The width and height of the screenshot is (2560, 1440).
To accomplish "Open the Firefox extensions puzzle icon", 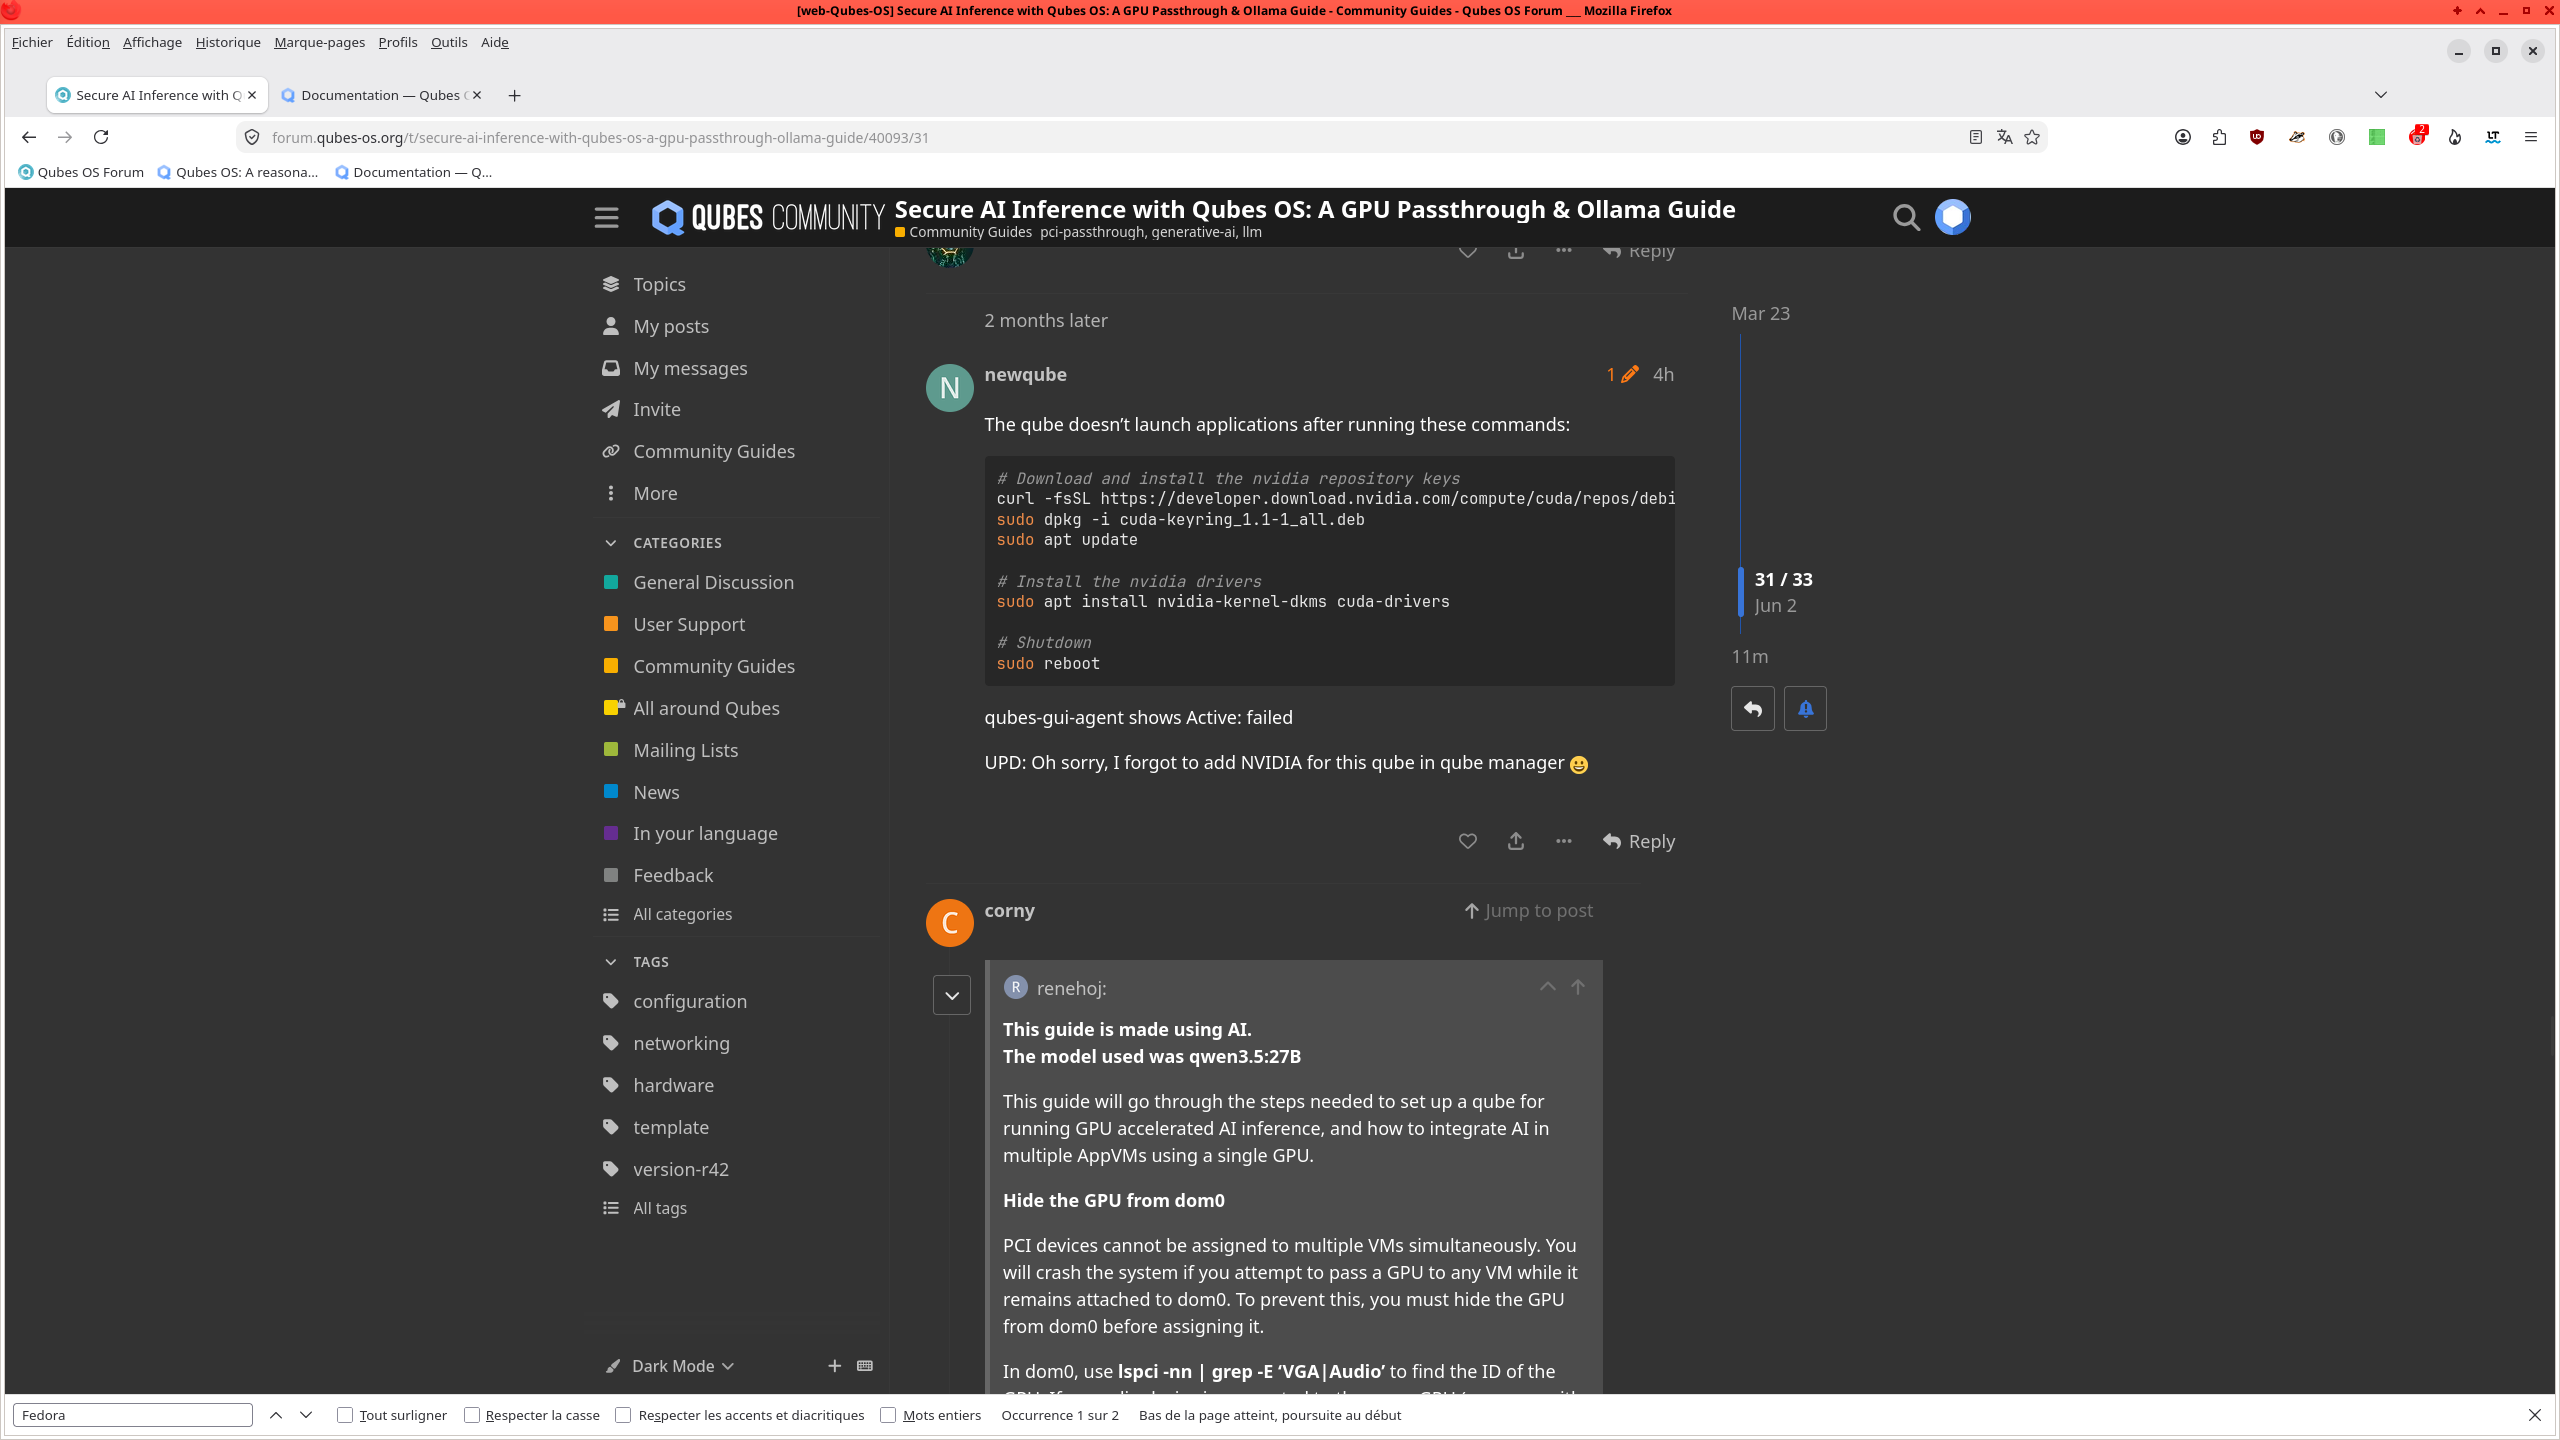I will [2220, 137].
